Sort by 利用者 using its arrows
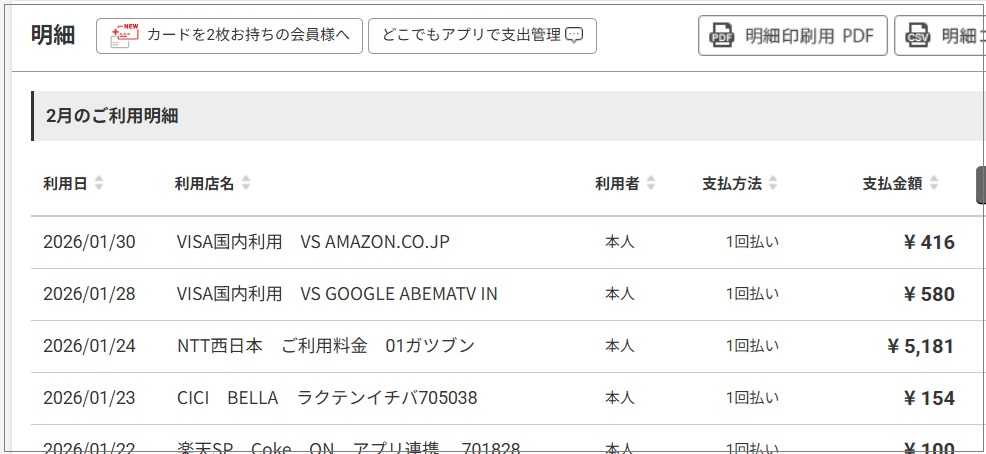The width and height of the screenshot is (986, 454). click(651, 184)
